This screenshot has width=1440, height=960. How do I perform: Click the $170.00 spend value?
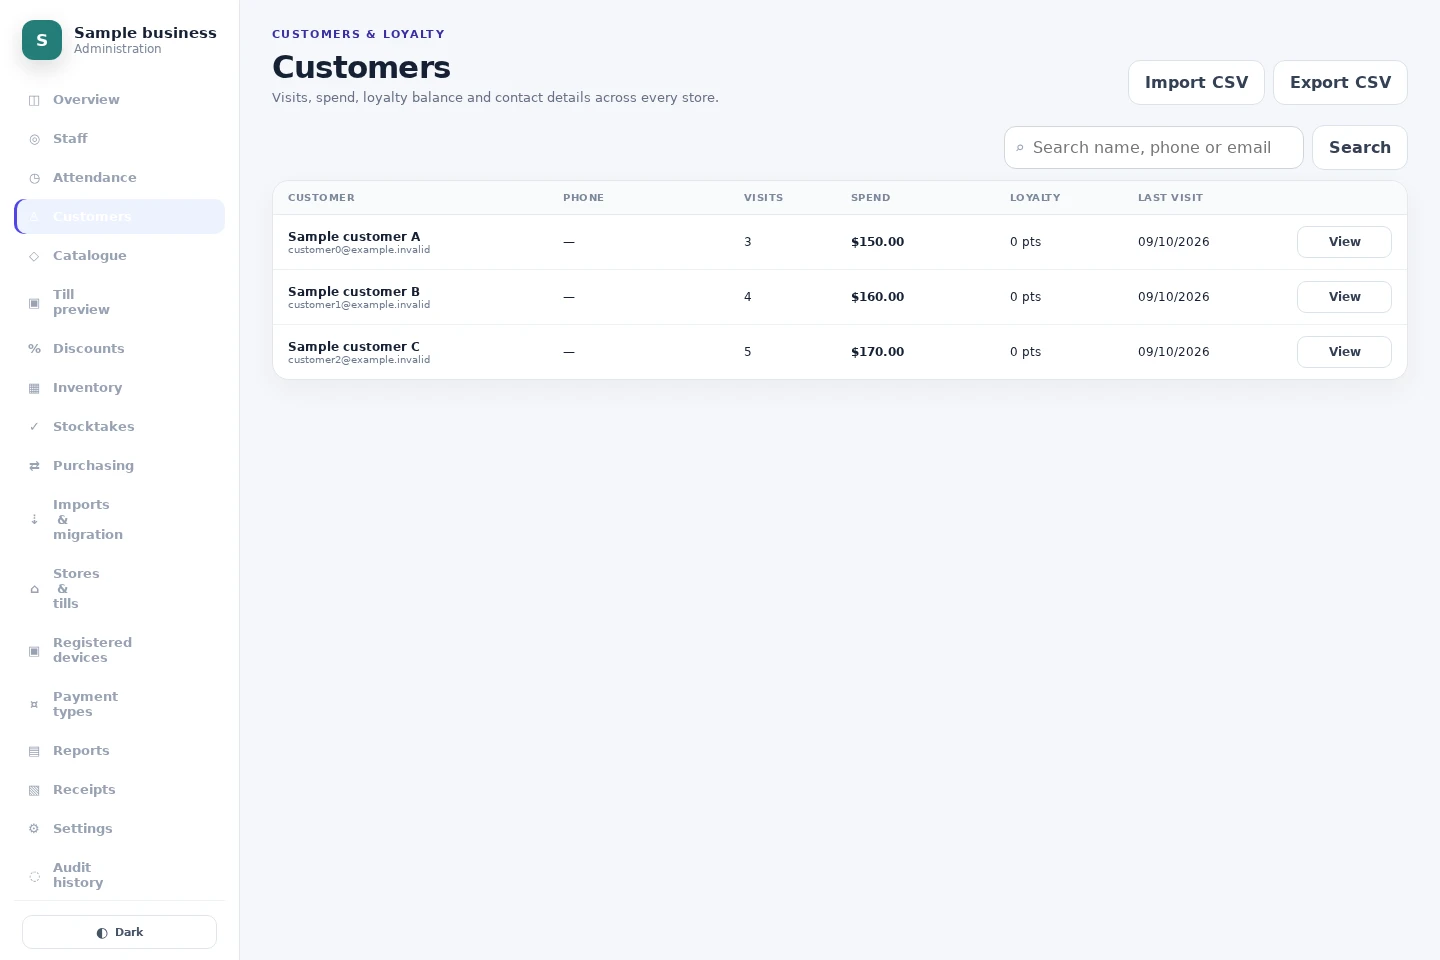pos(877,352)
